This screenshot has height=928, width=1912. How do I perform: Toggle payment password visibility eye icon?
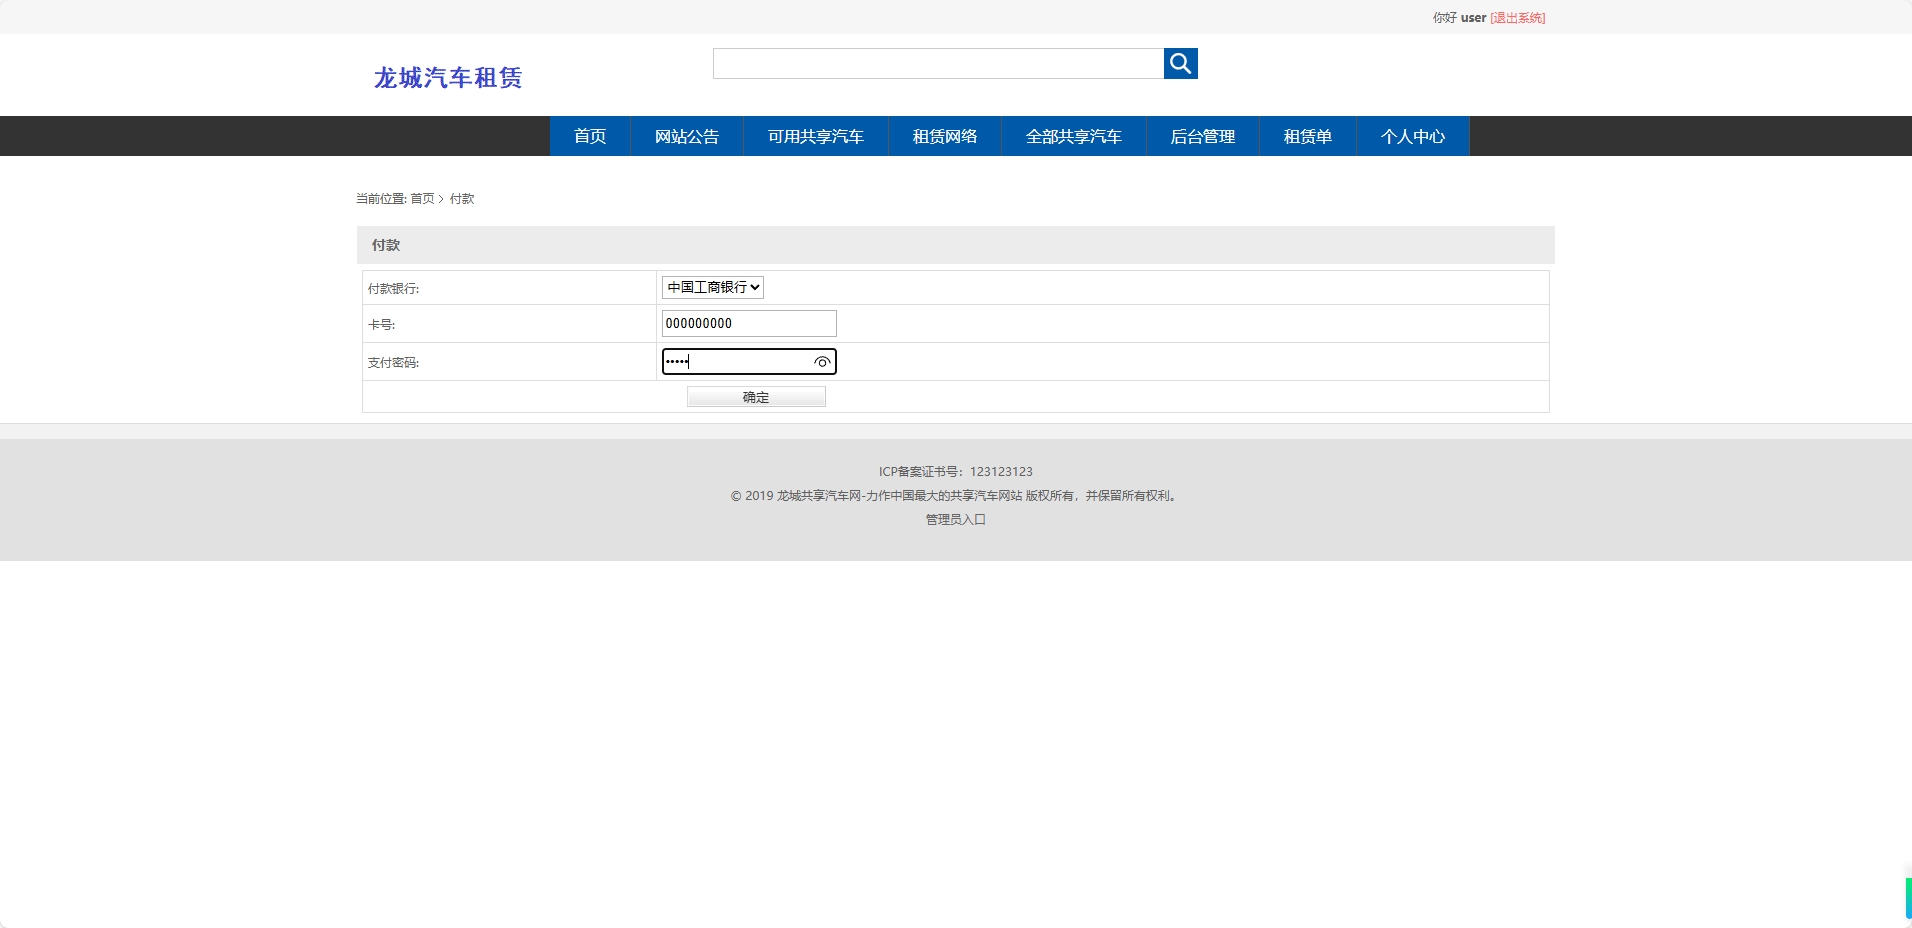click(822, 361)
